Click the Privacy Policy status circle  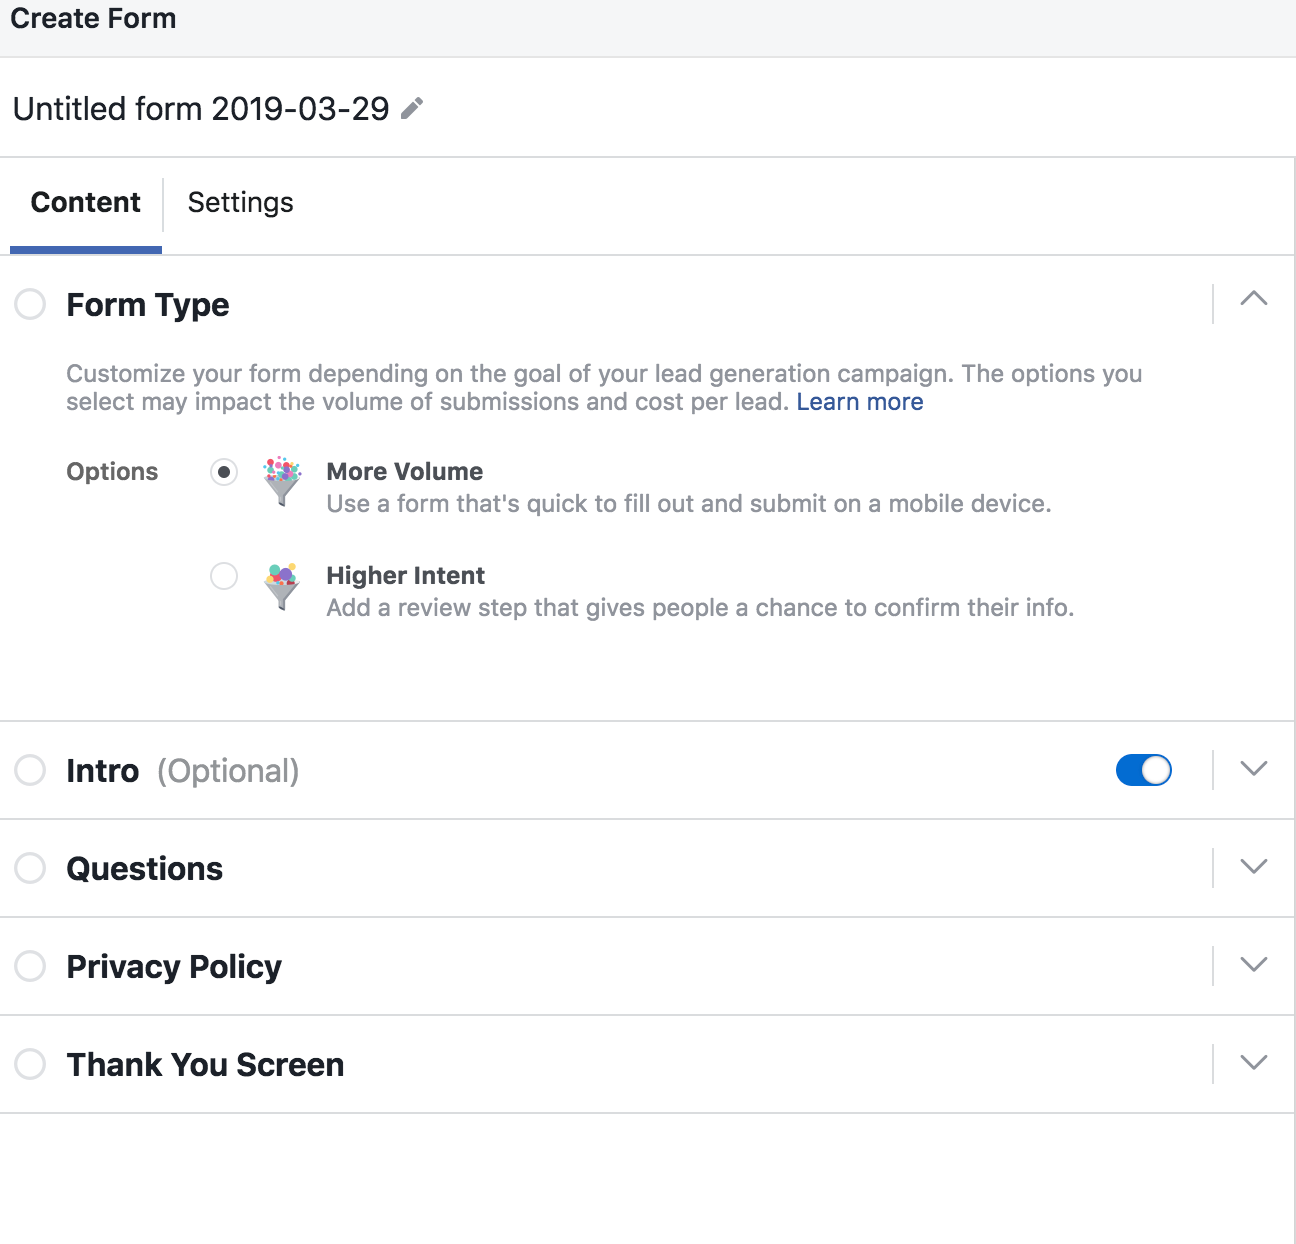[30, 966]
